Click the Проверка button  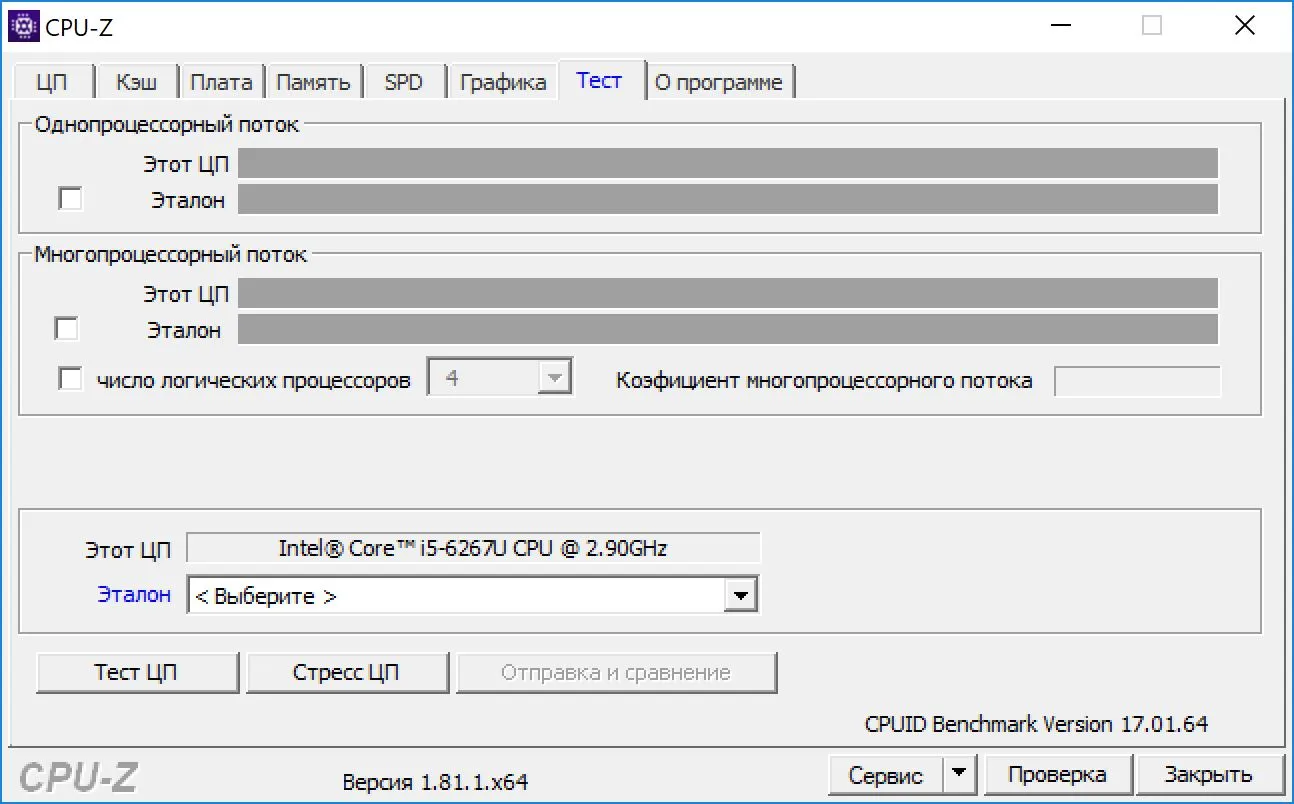tap(1057, 774)
